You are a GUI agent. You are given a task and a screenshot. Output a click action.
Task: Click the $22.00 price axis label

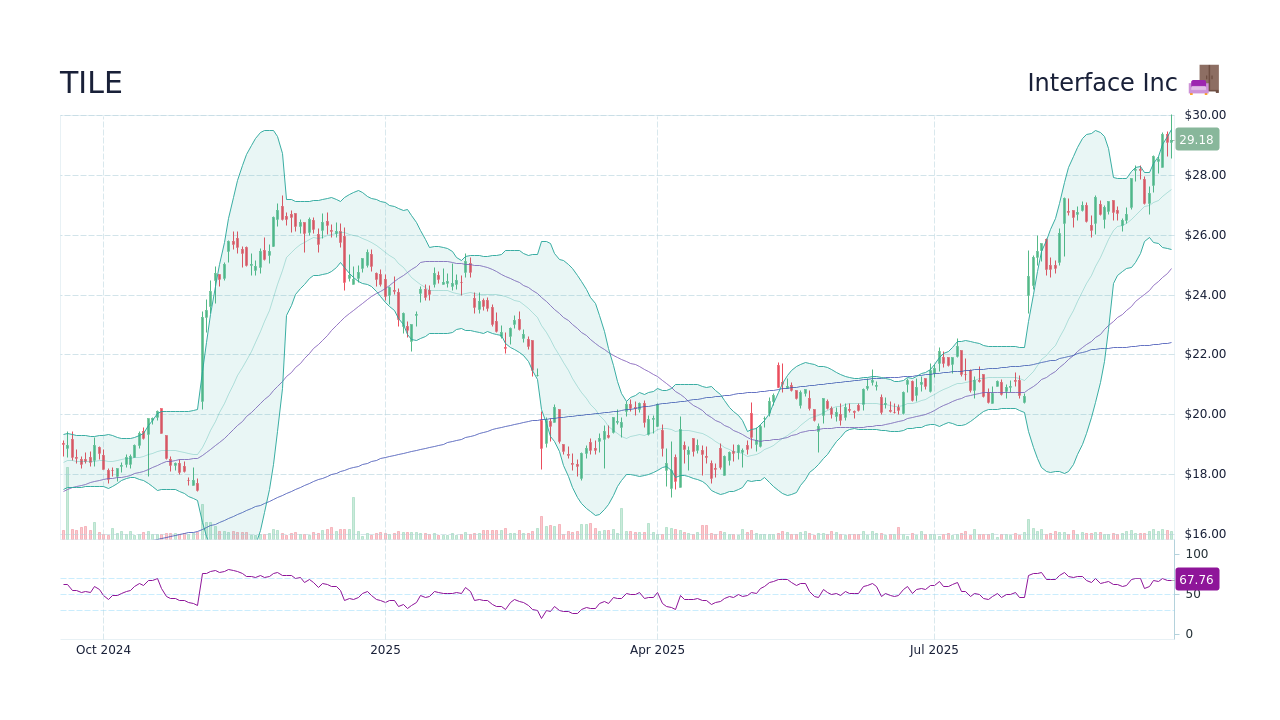pos(1205,354)
